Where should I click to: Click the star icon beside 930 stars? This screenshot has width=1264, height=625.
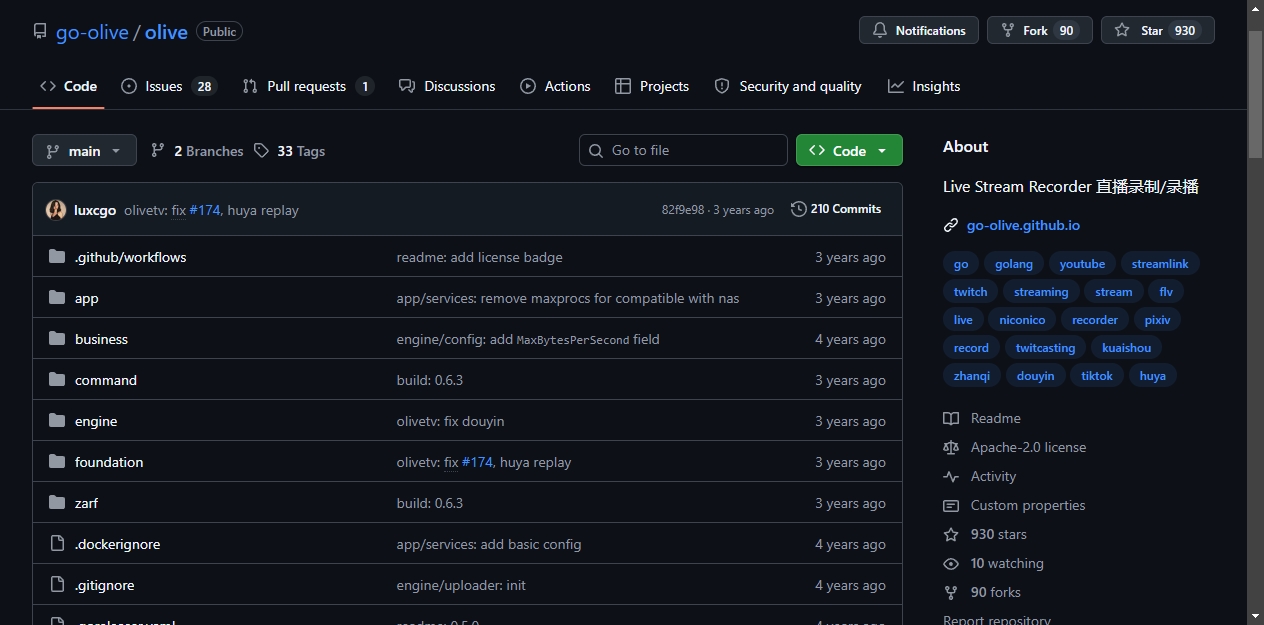(951, 534)
